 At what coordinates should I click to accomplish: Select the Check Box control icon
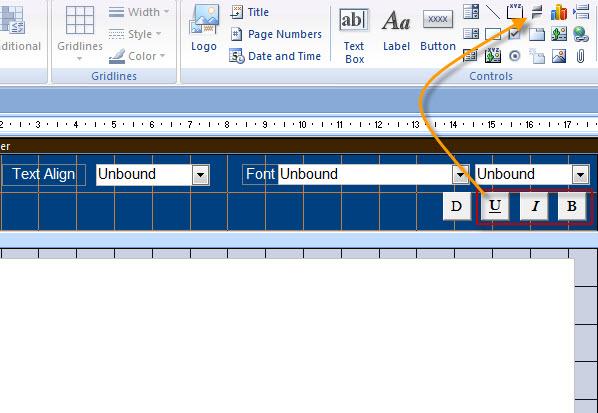coord(514,34)
